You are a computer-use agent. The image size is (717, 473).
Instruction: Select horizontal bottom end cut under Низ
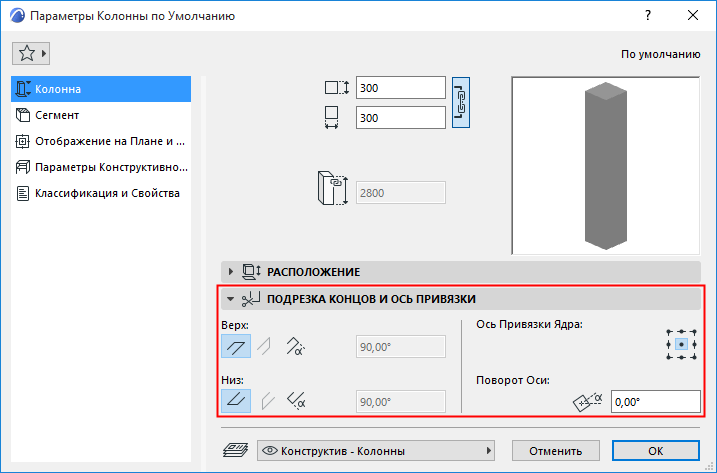click(x=236, y=401)
